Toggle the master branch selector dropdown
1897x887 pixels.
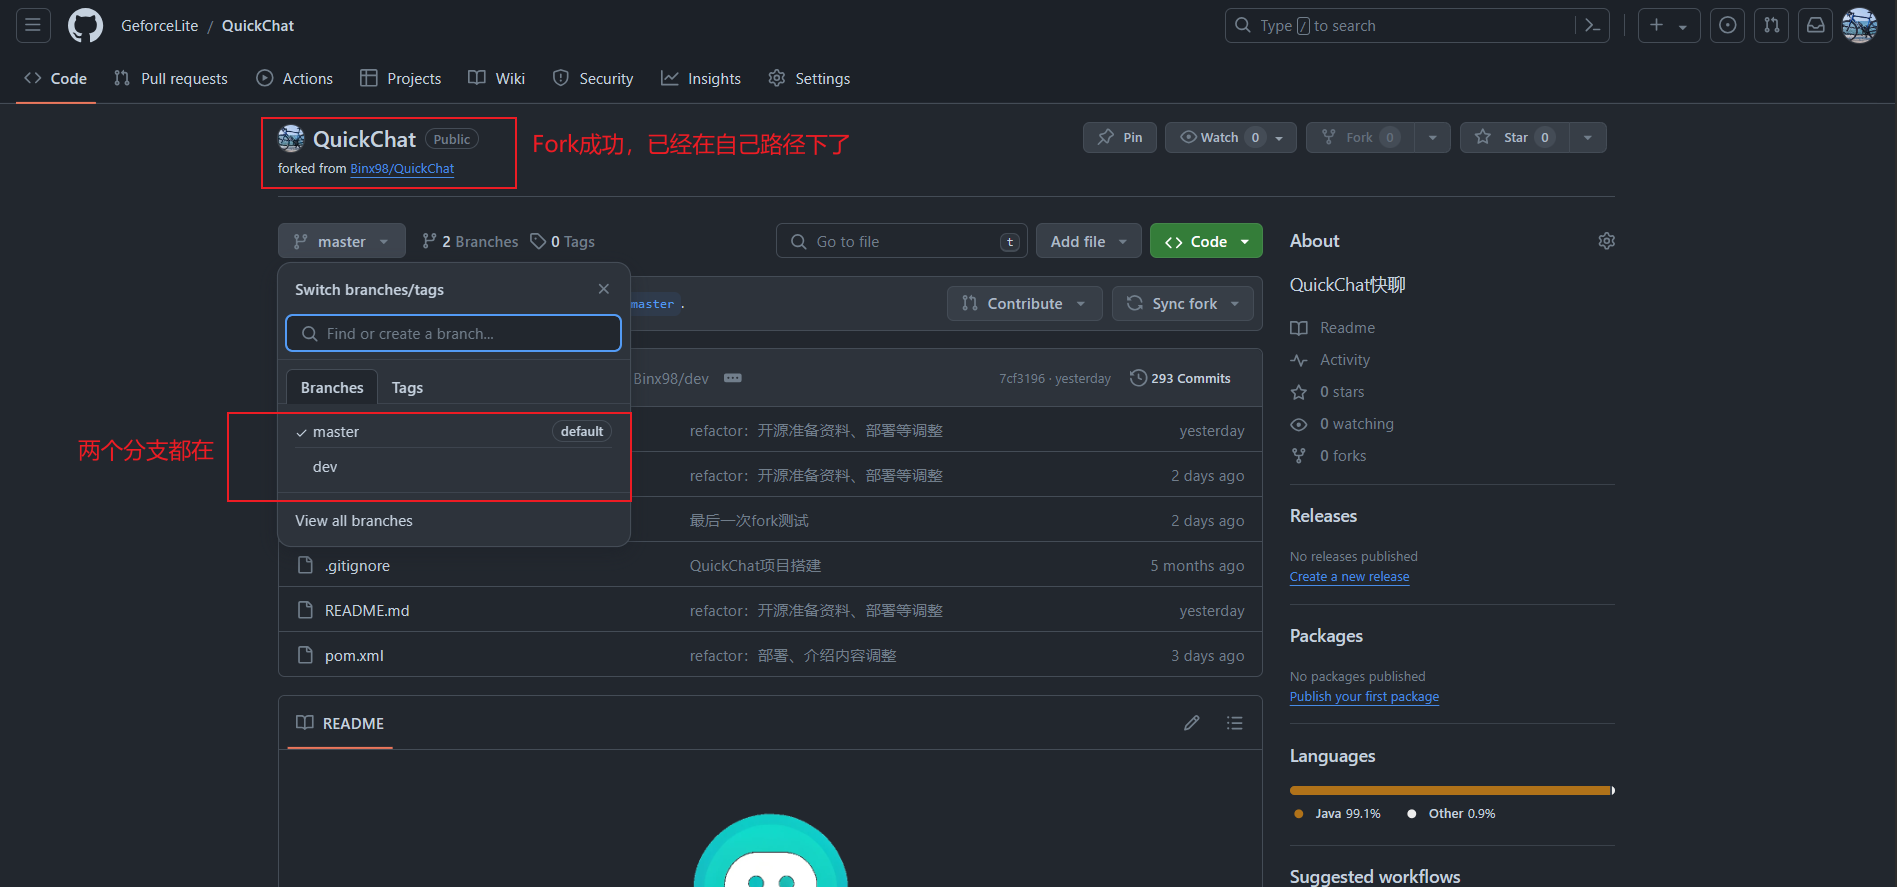point(342,241)
